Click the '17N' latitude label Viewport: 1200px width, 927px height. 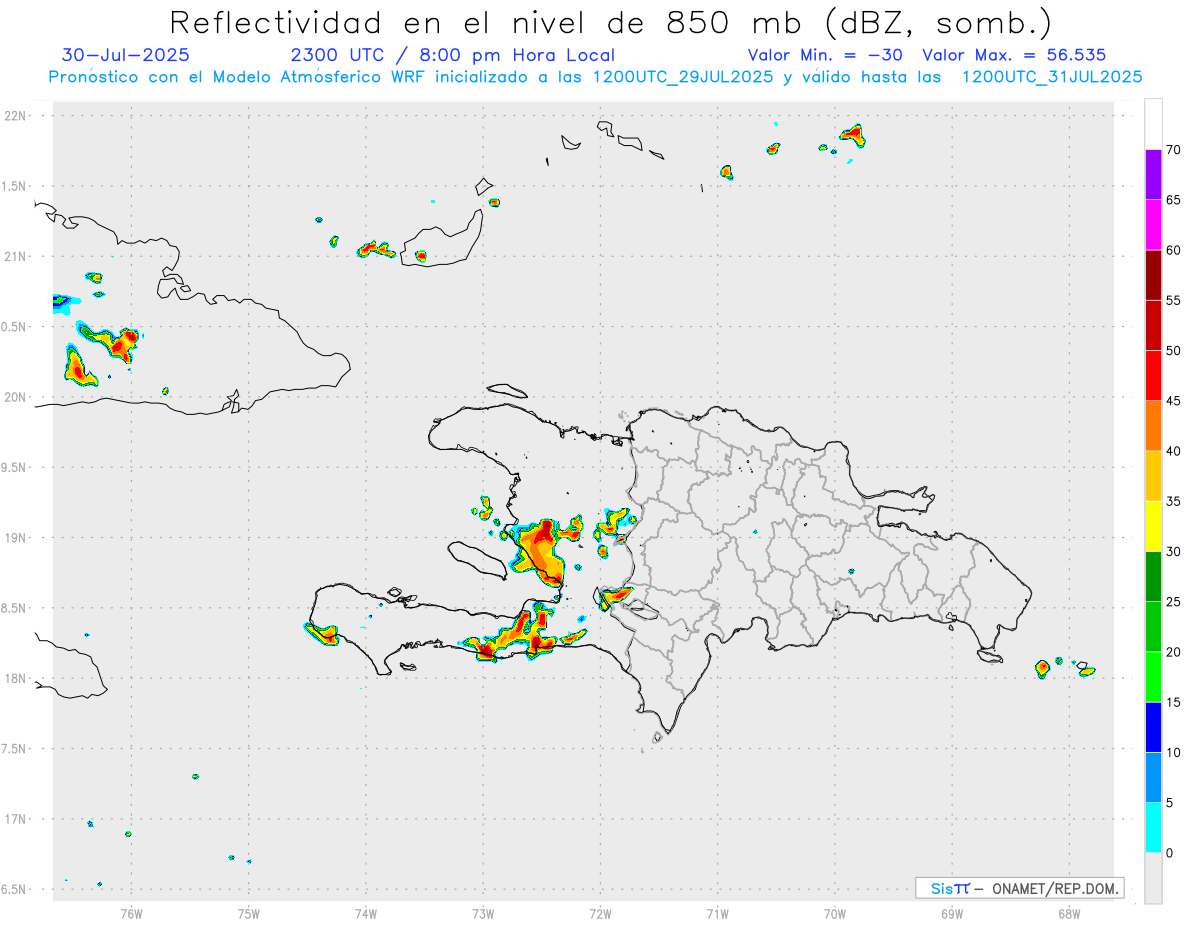16,819
